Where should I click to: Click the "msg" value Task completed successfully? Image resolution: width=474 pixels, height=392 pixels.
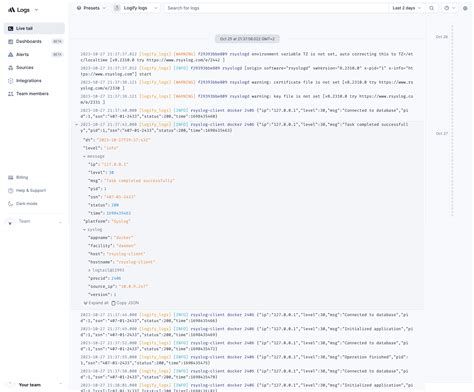(x=140, y=181)
